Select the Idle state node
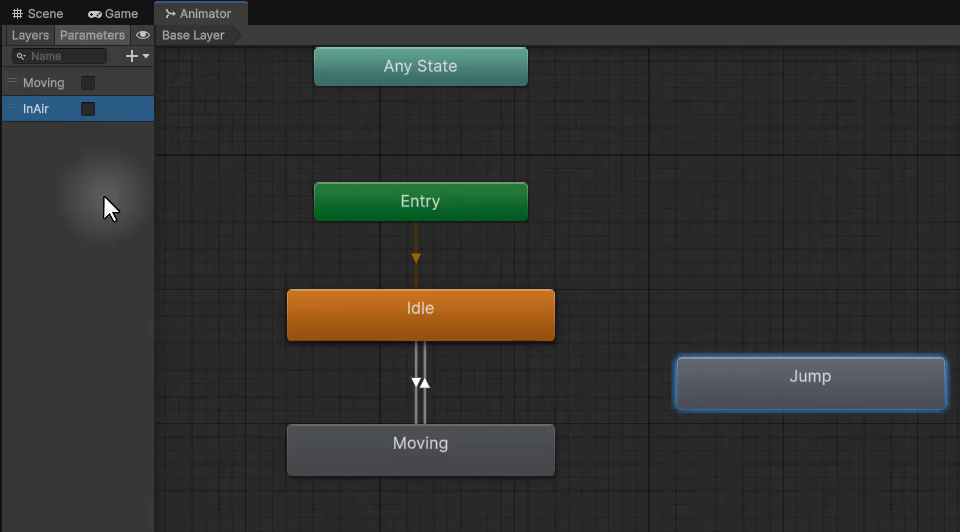Viewport: 960px width, 532px height. tap(421, 315)
